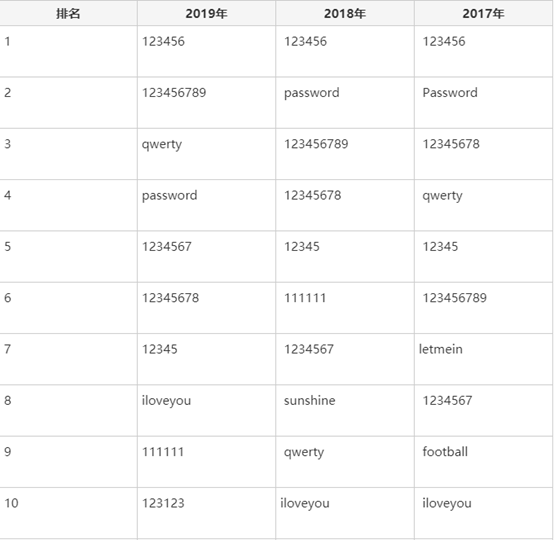Click iloveyou in the 2017年 column
554x540 pixels.
click(447, 504)
